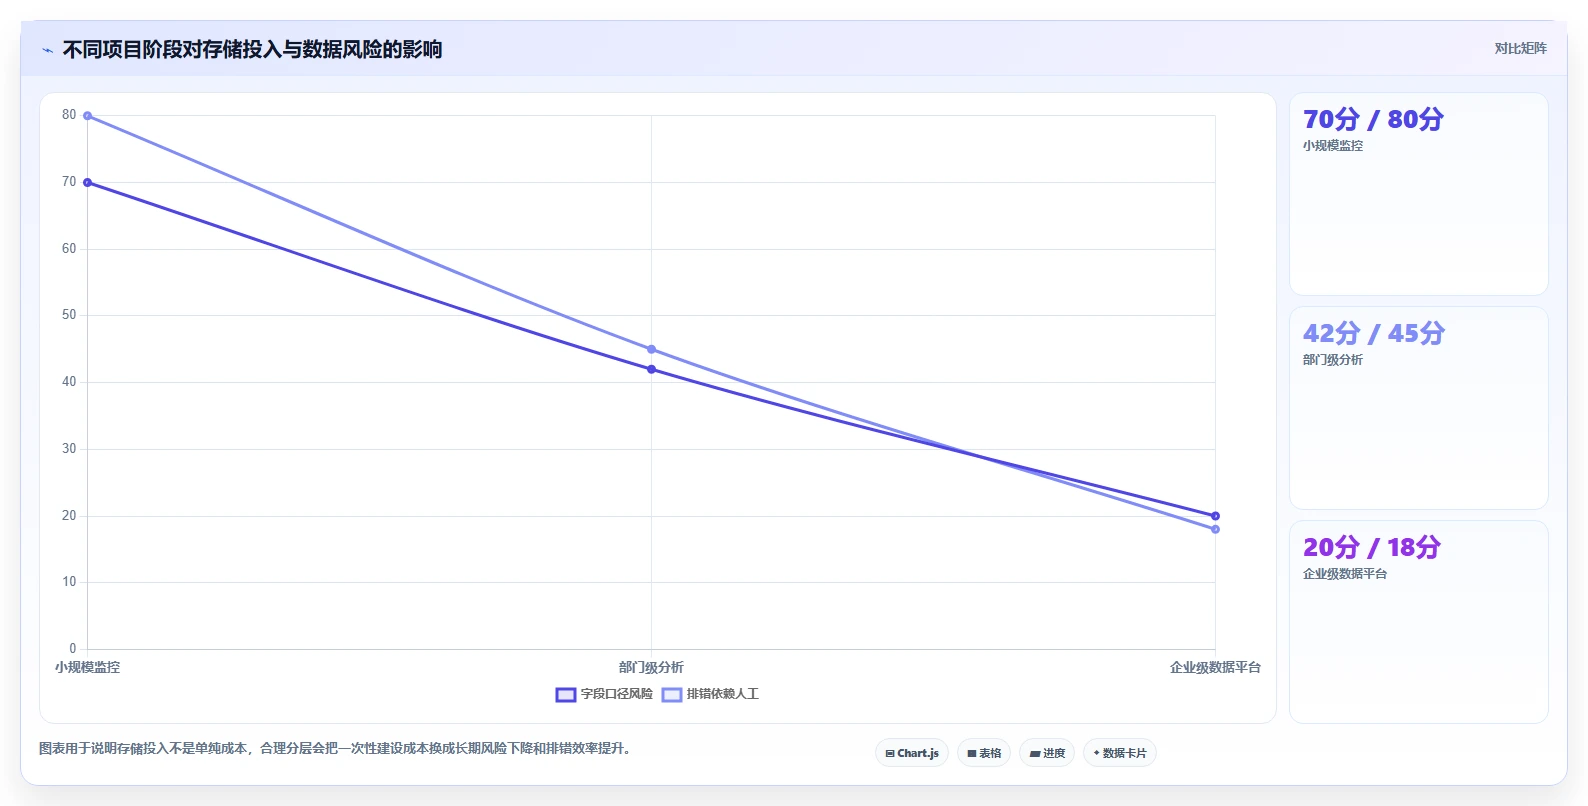
Task: Click the footer note starting 图表用于说明存储投入
Action: tap(337, 748)
